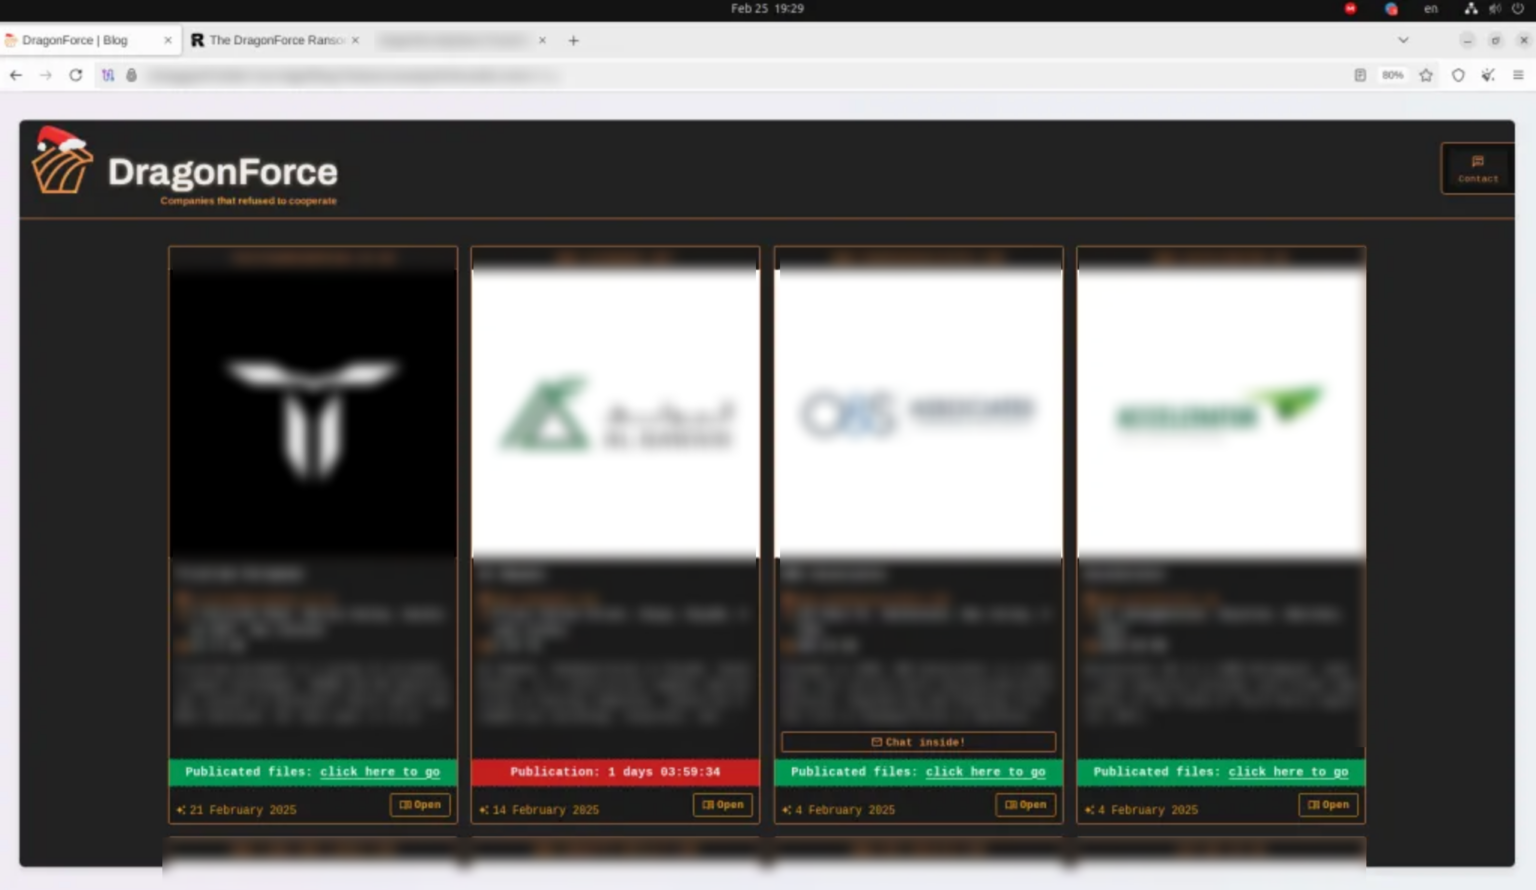Follow 'click here to go' on the first card

coord(380,771)
